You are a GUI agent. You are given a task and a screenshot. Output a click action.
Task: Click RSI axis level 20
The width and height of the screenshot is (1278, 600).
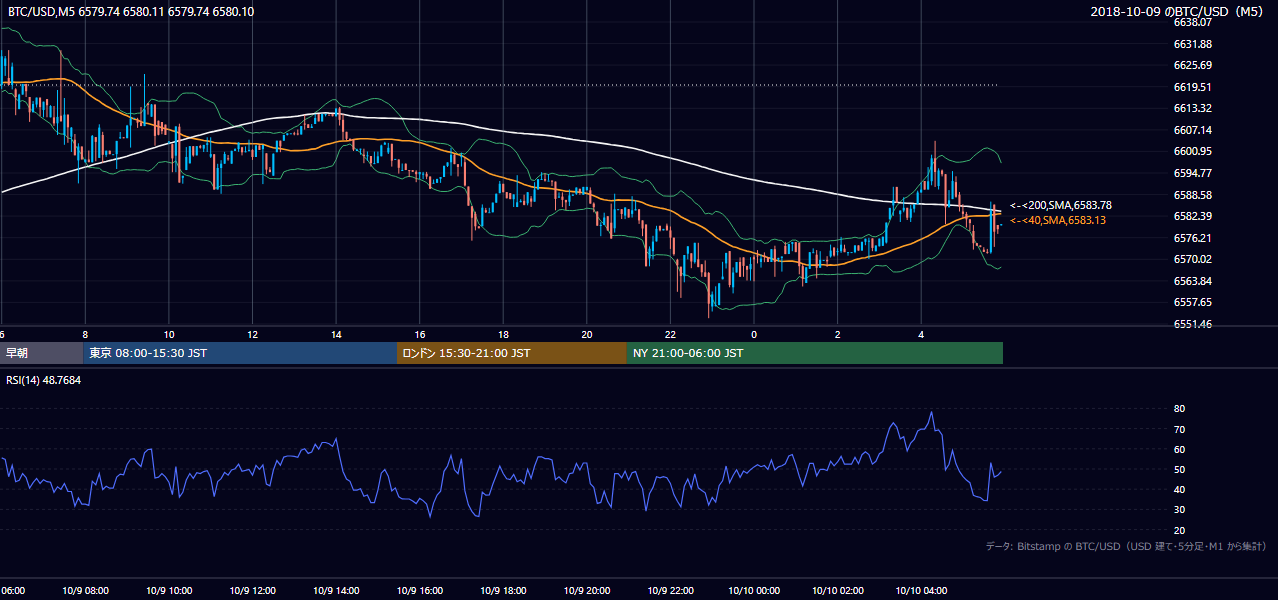[x=1179, y=530]
